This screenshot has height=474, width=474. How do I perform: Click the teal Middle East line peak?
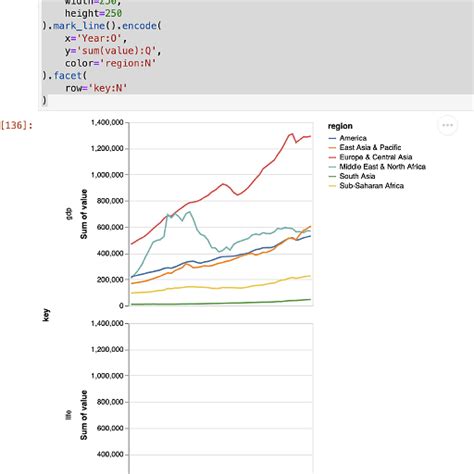point(190,212)
